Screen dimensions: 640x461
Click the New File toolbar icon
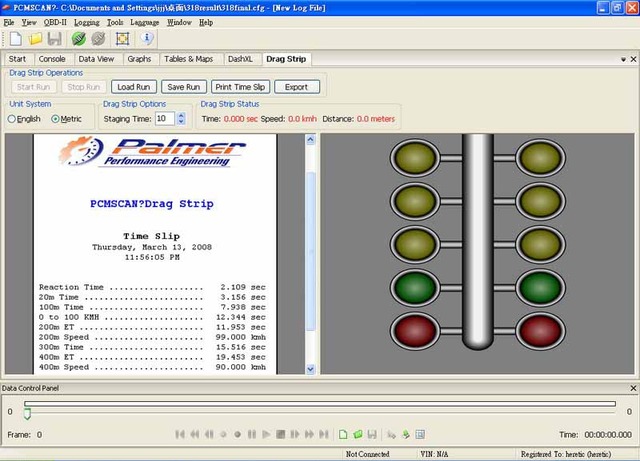click(15, 39)
